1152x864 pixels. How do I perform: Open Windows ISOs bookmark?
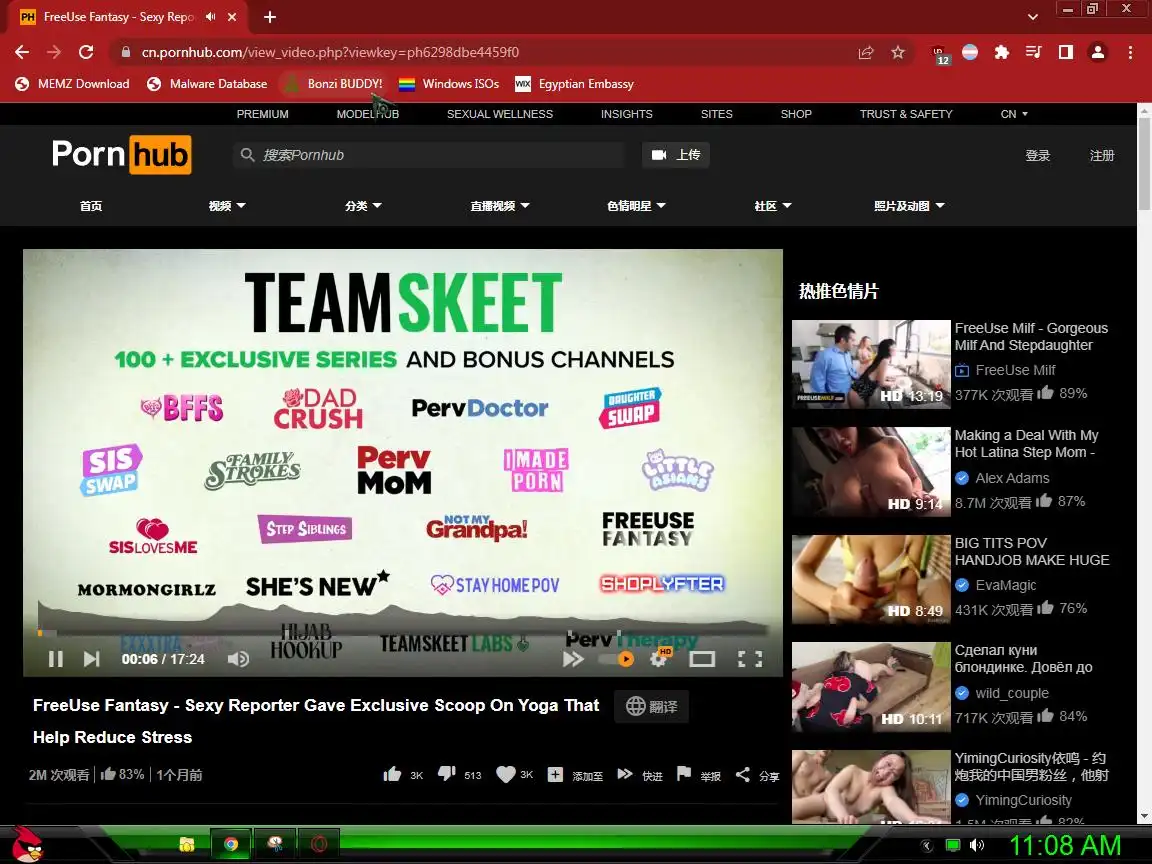pyautogui.click(x=449, y=84)
